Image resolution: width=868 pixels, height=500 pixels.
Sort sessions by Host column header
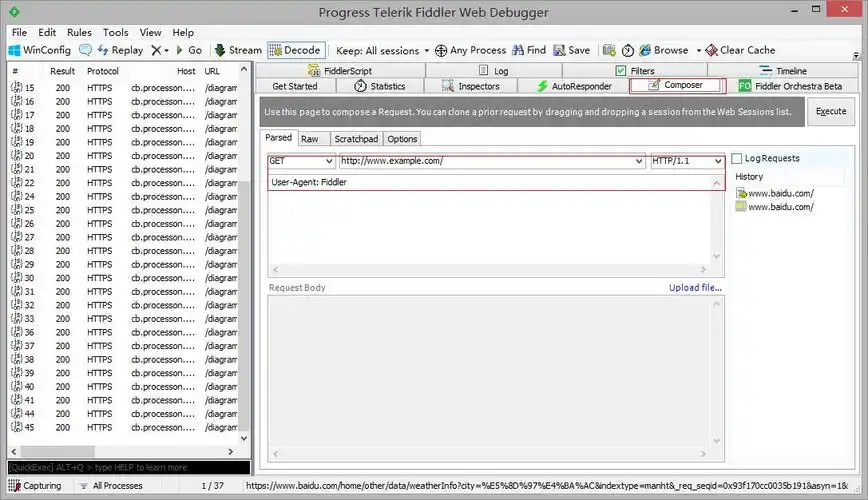(186, 71)
